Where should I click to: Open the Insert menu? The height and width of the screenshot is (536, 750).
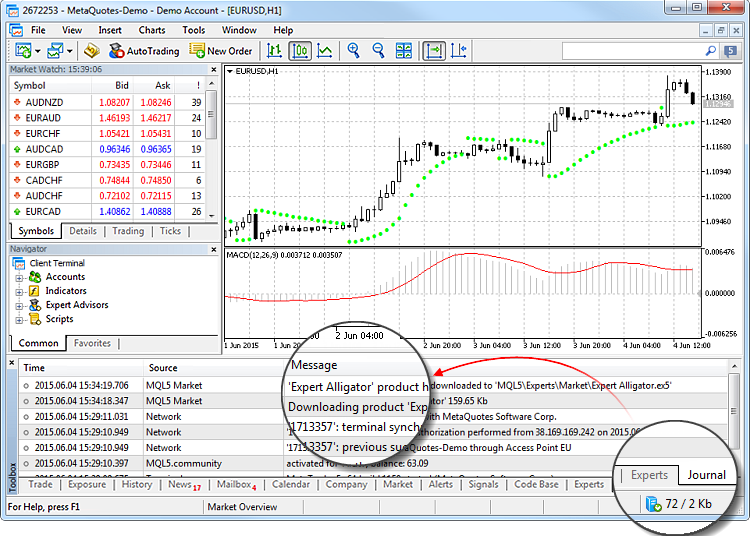coord(110,30)
